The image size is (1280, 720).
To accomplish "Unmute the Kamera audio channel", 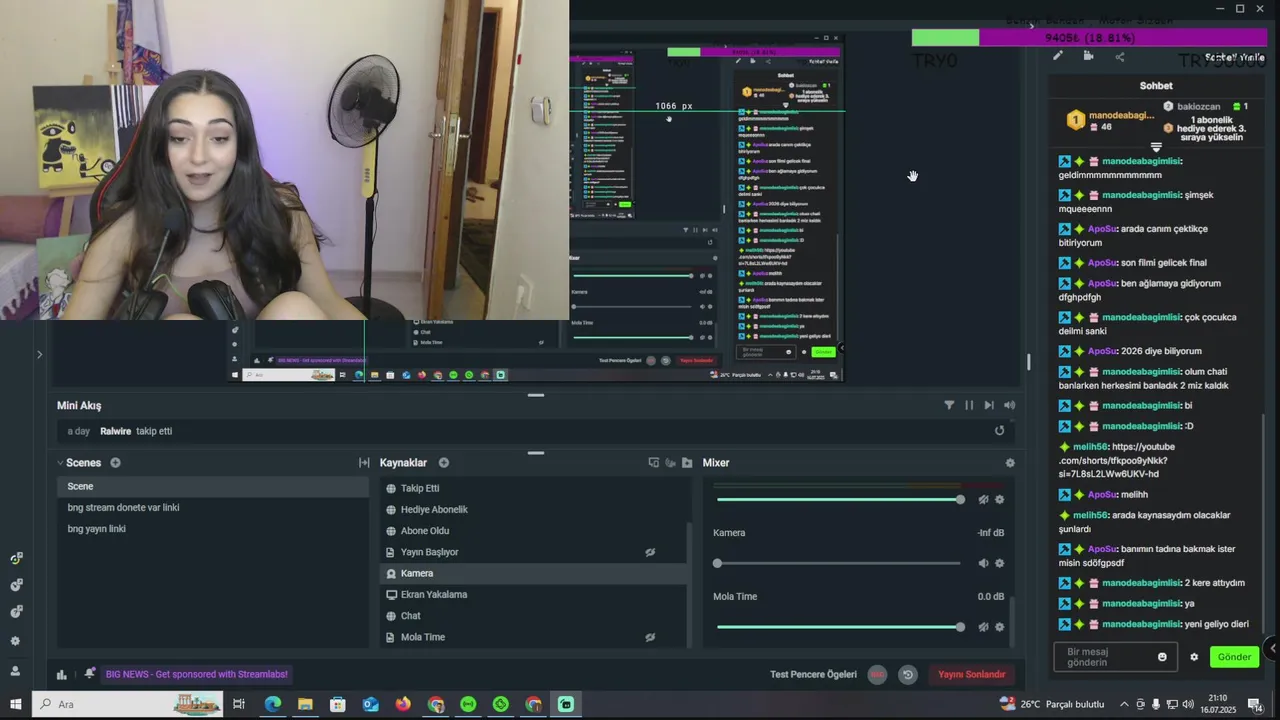I will tap(983, 563).
